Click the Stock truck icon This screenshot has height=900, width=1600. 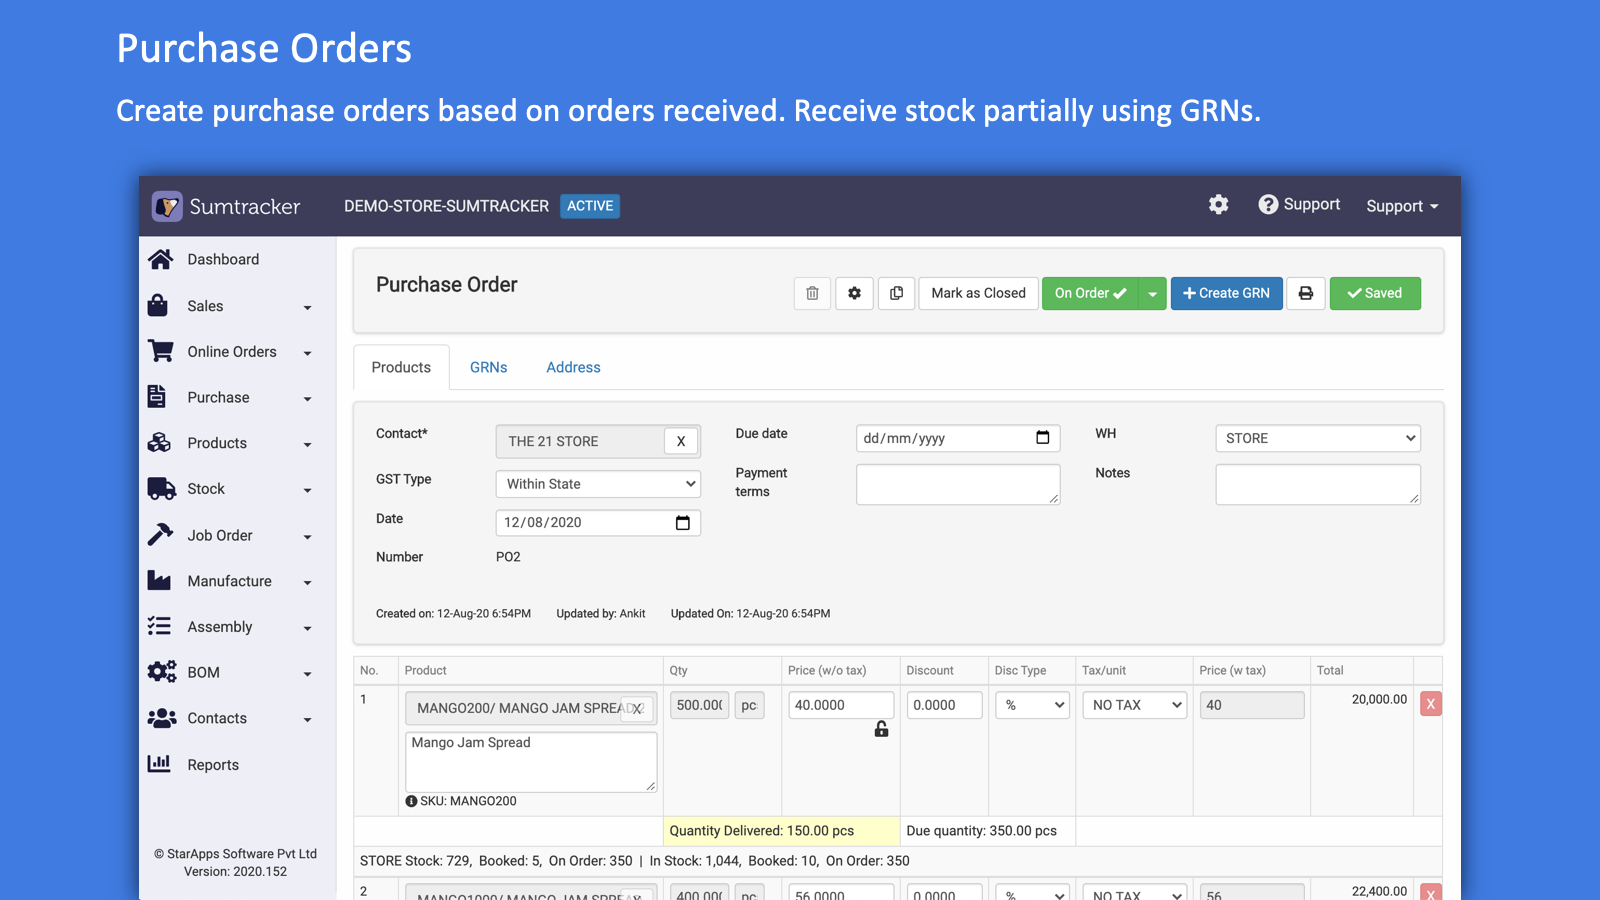pos(160,488)
